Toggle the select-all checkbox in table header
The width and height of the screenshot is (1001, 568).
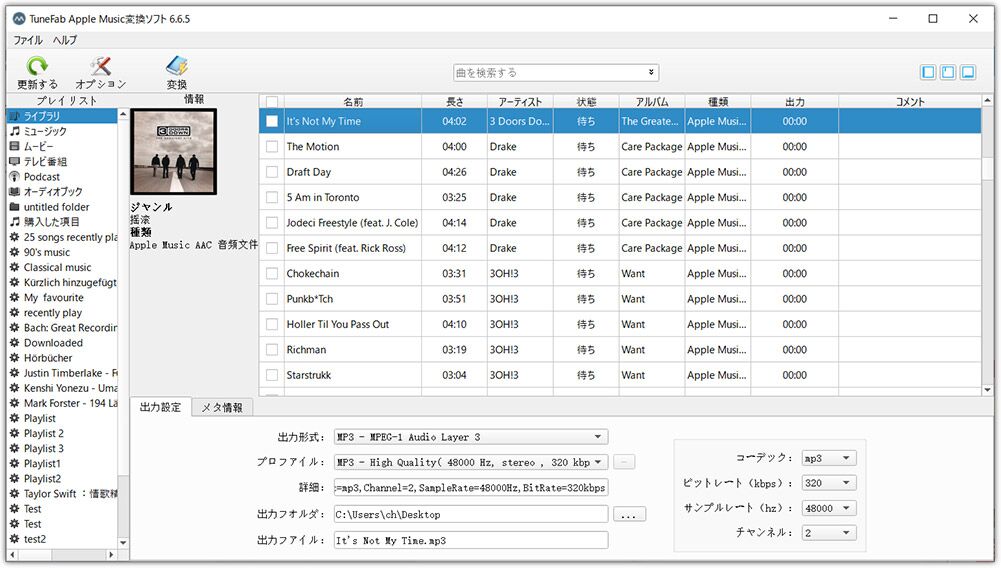272,101
